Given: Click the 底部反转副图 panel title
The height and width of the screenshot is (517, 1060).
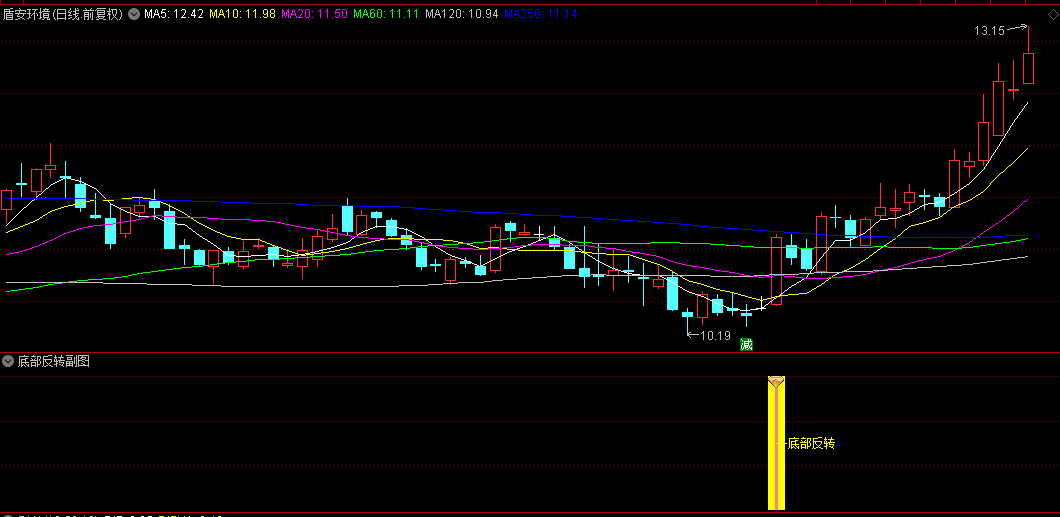Looking at the screenshot, I should pos(53,361).
